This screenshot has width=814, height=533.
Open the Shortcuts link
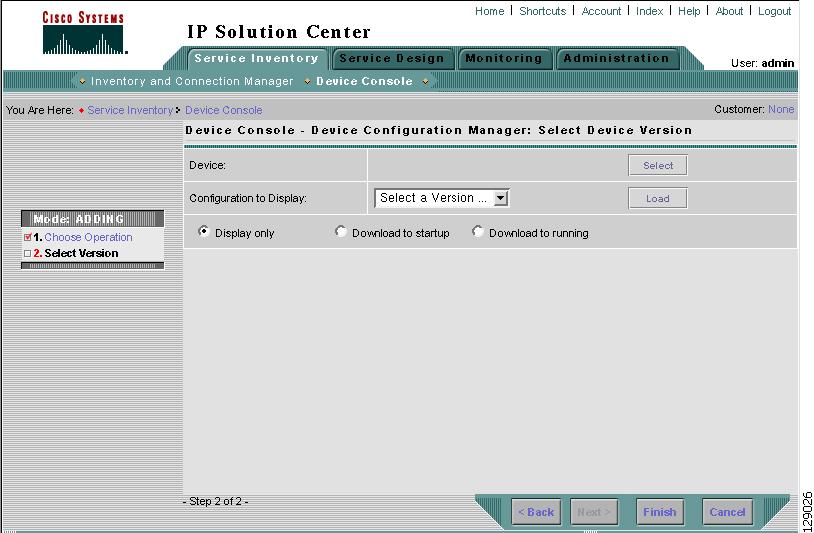[542, 11]
